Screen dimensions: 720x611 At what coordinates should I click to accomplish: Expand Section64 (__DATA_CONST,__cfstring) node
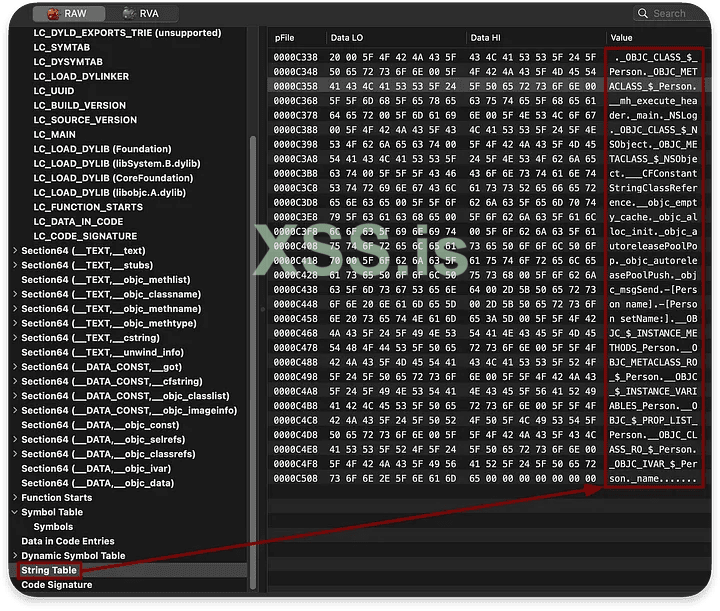(x=15, y=381)
